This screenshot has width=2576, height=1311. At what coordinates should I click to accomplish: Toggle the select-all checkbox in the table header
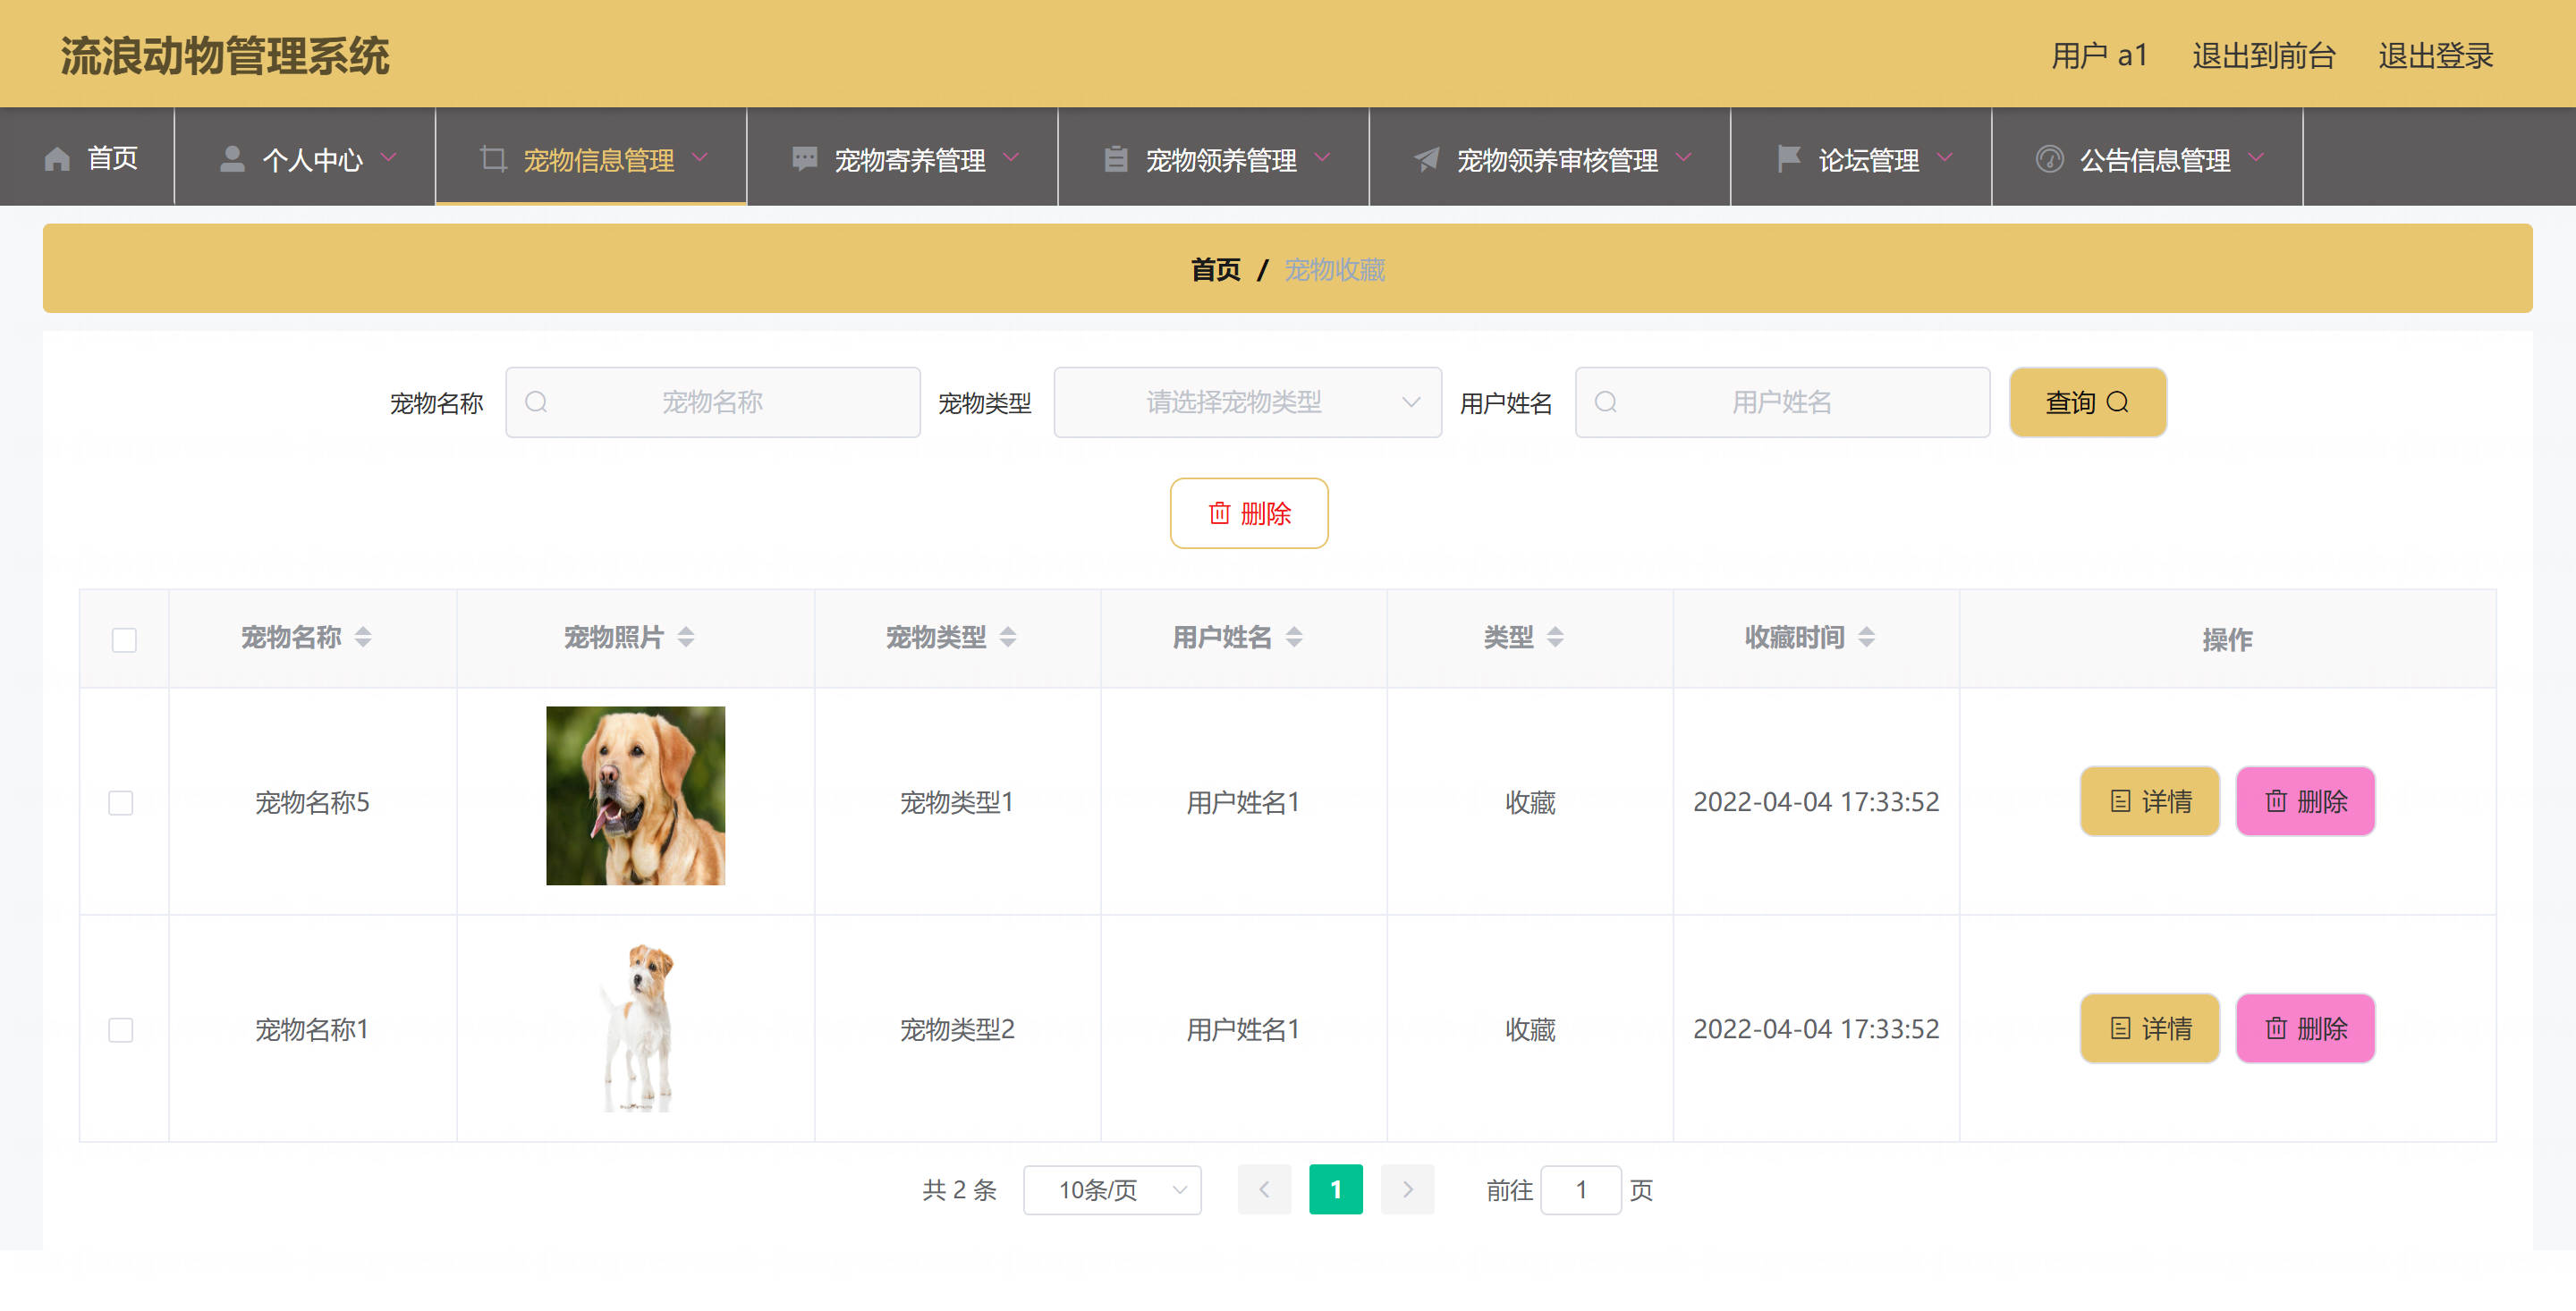124,640
